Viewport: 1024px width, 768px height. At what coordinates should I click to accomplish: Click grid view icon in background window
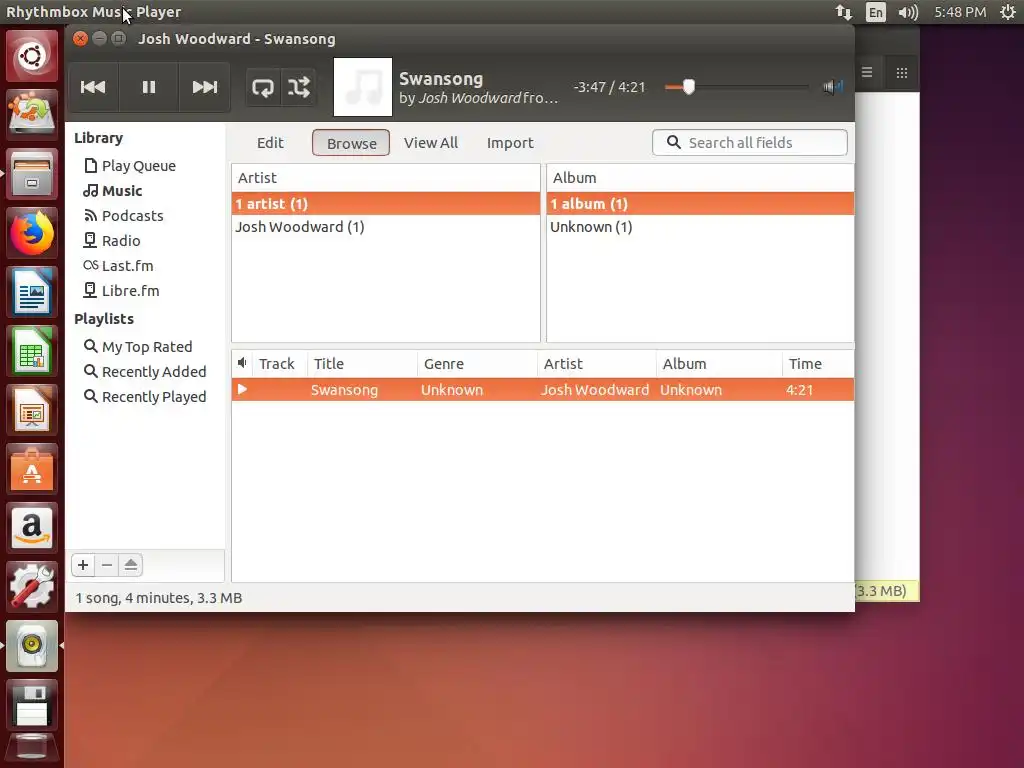(902, 72)
